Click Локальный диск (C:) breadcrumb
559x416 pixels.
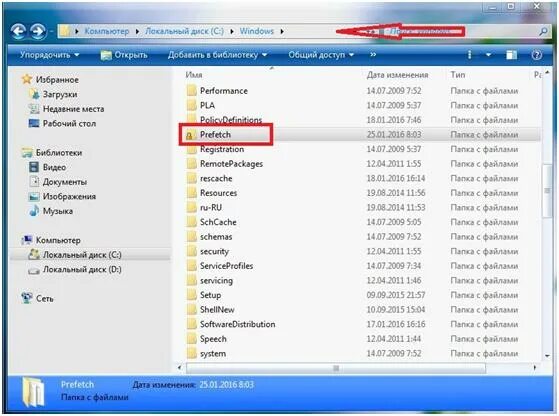pos(184,31)
